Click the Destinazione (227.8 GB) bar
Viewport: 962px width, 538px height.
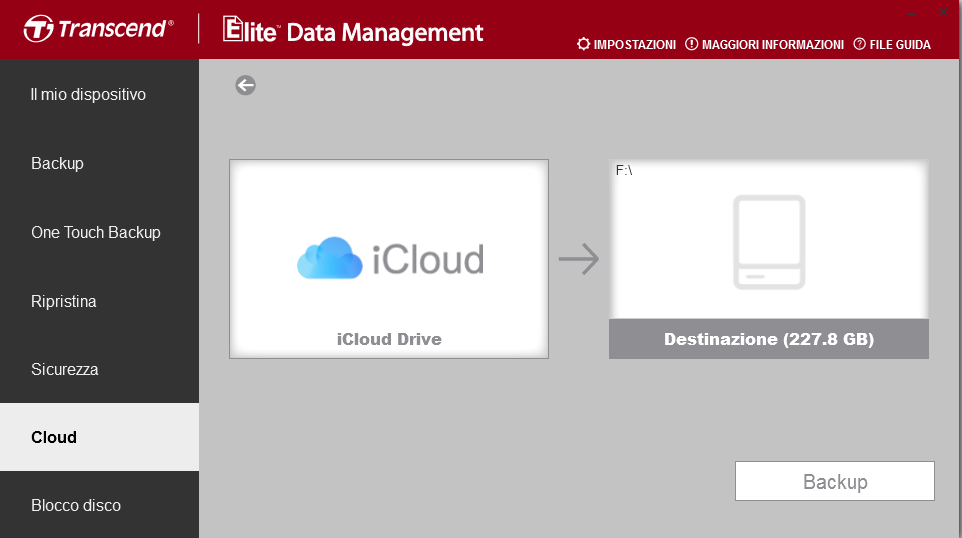(x=769, y=339)
